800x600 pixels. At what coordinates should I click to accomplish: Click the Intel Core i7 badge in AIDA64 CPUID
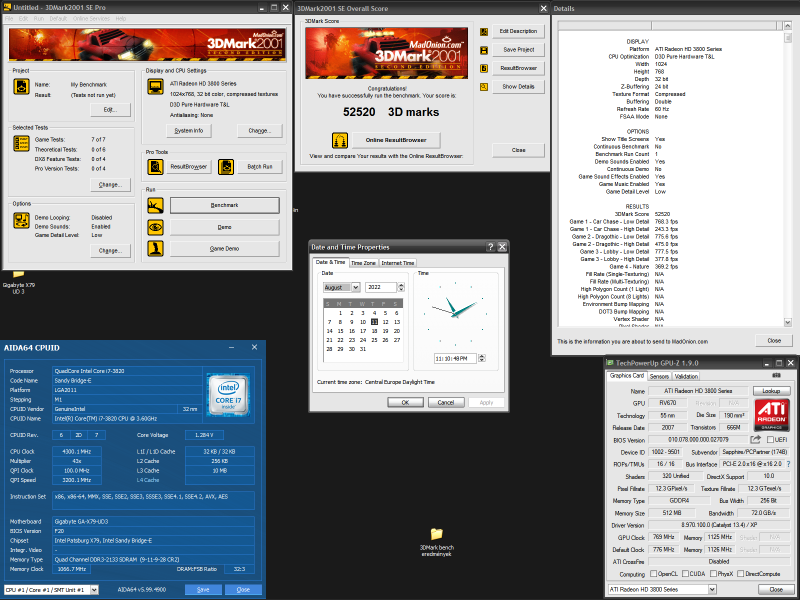point(228,394)
